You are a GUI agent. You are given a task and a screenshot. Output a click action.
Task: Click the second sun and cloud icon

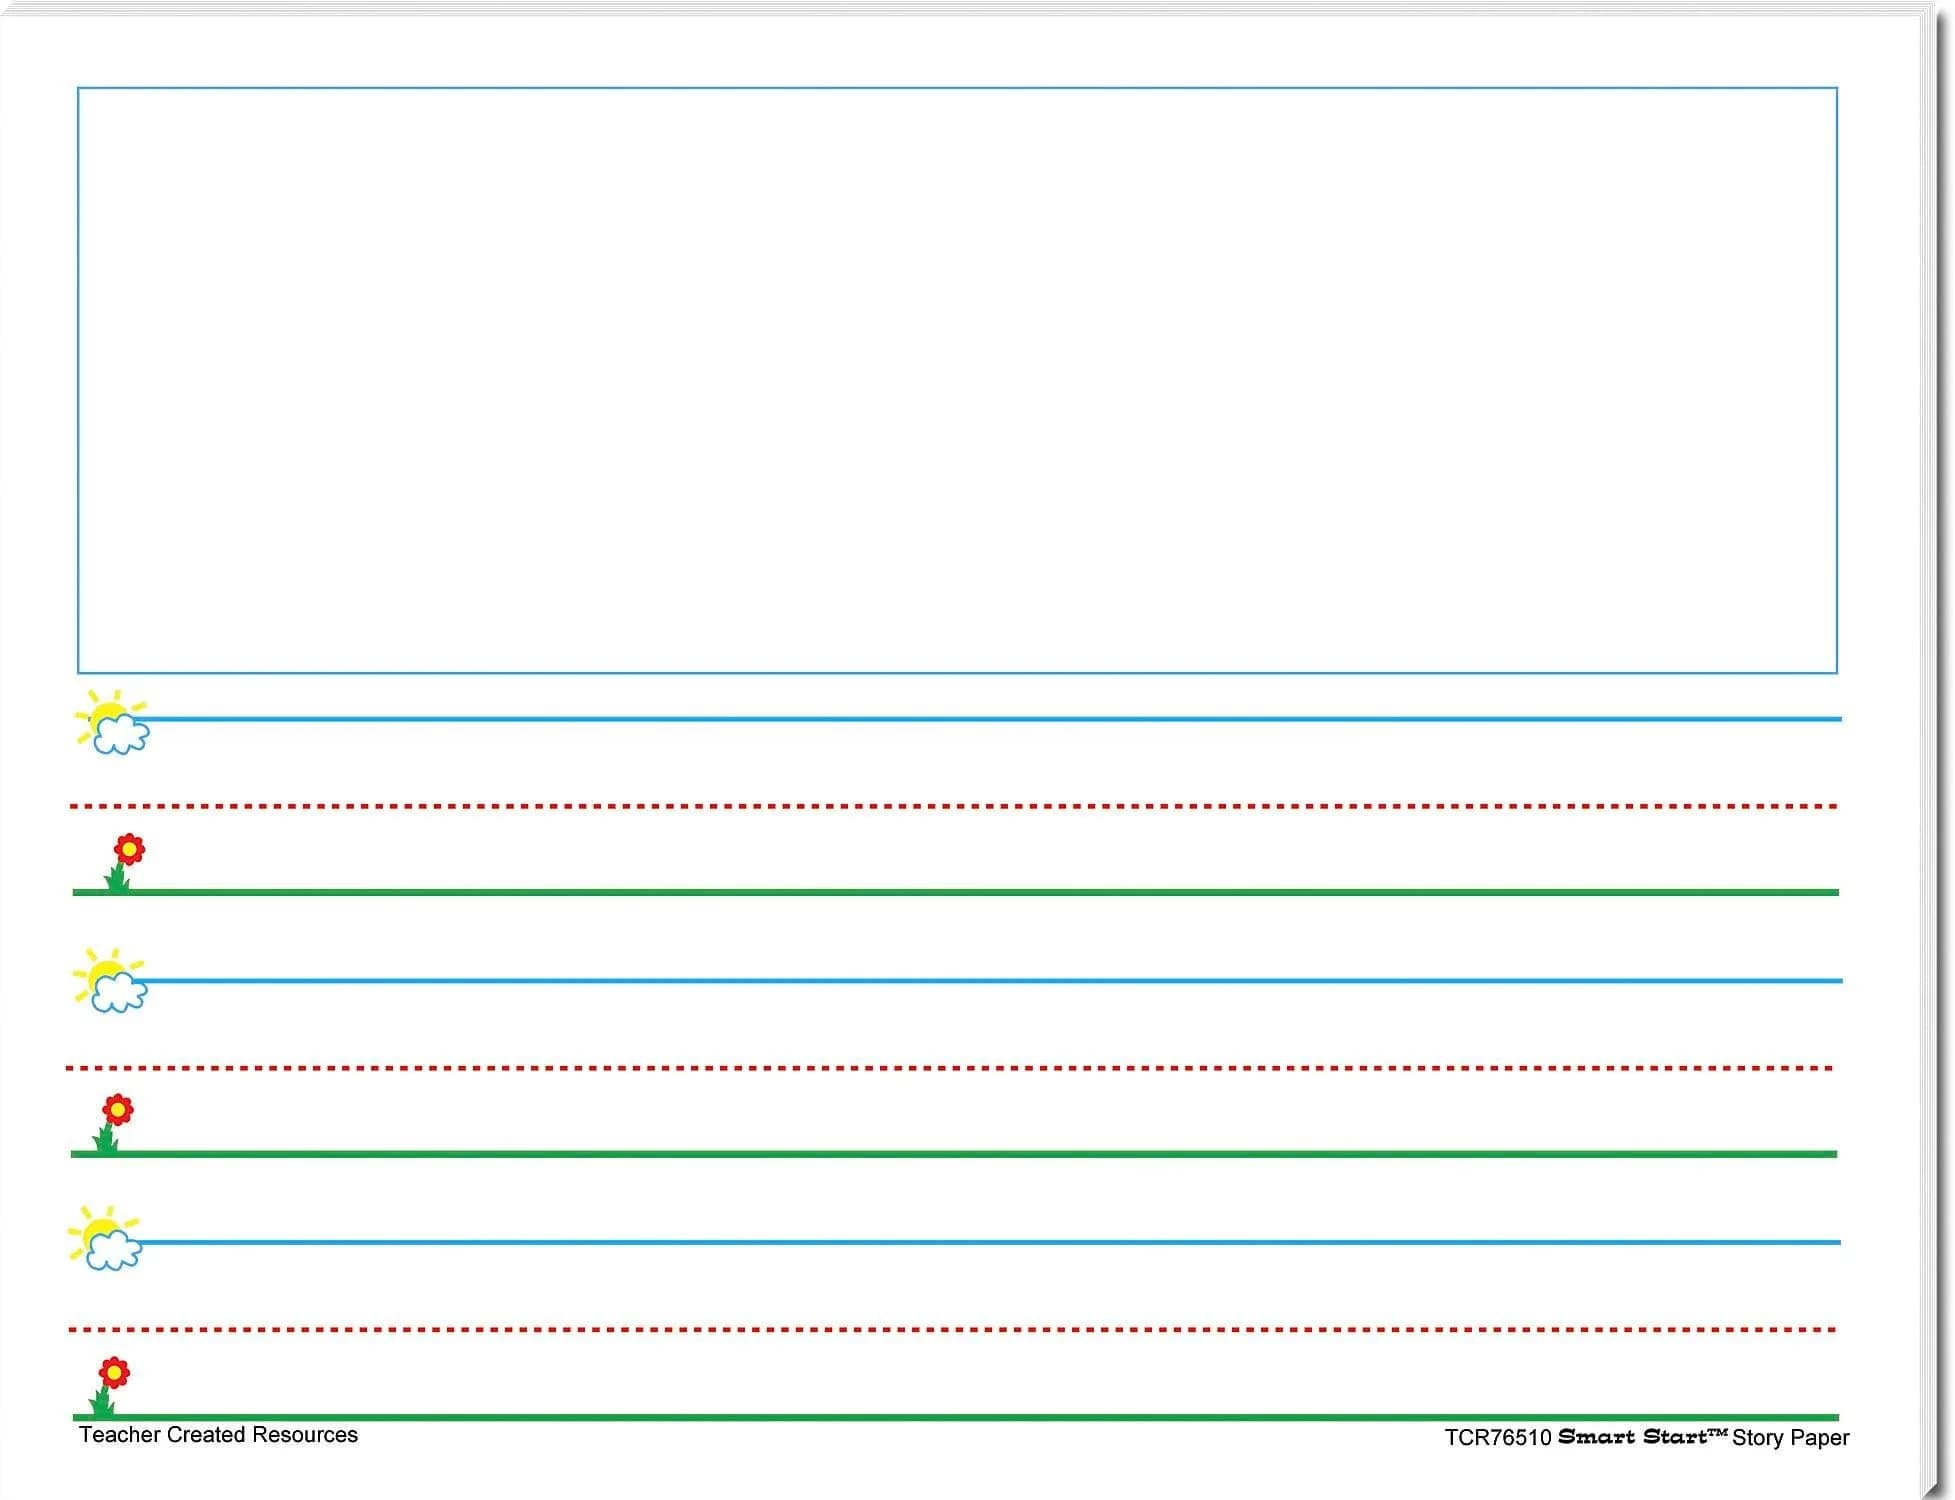click(110, 980)
